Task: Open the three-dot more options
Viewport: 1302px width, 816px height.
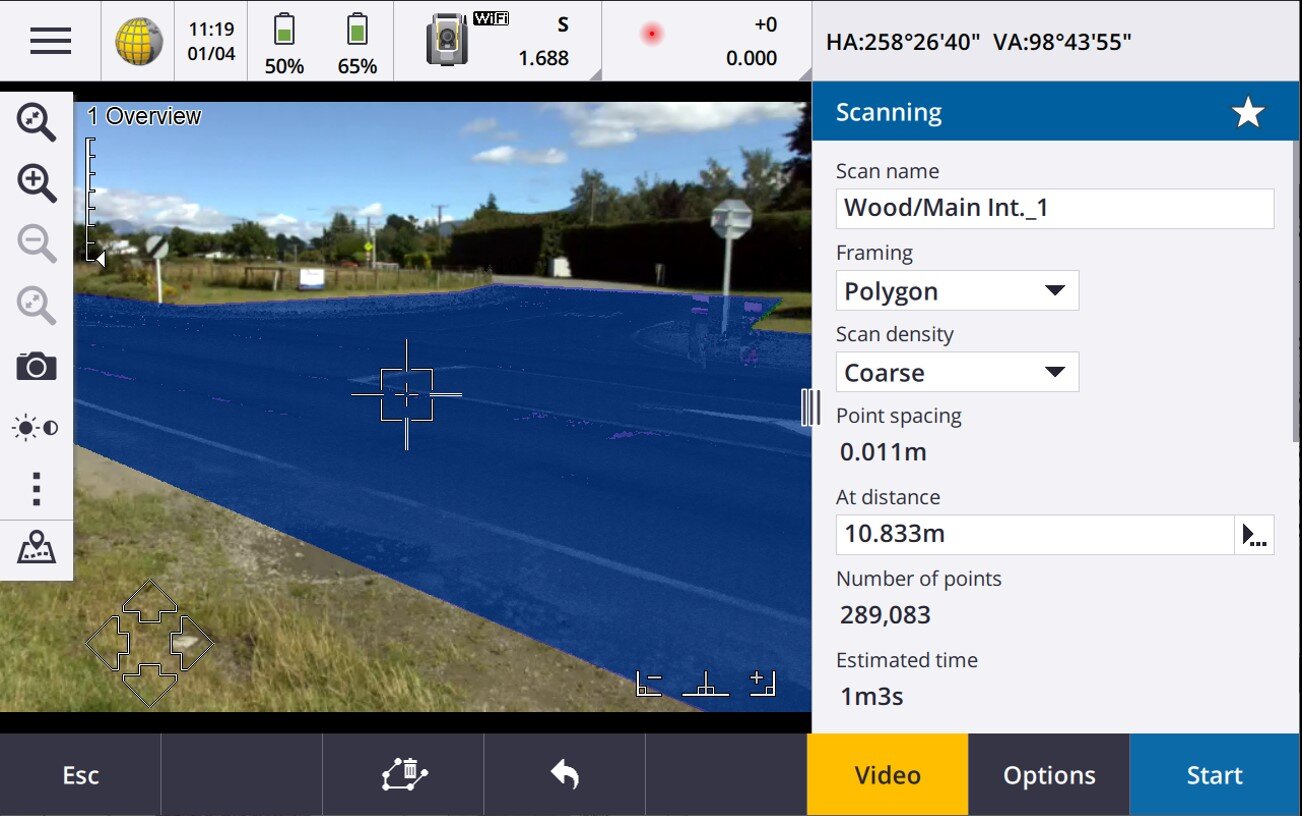Action: (x=36, y=488)
